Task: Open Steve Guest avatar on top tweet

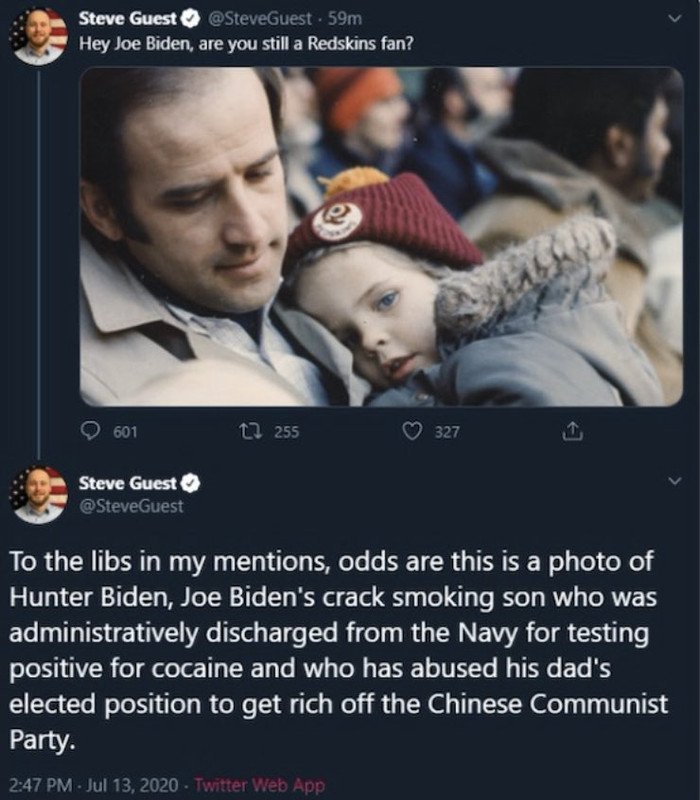Action: point(39,36)
